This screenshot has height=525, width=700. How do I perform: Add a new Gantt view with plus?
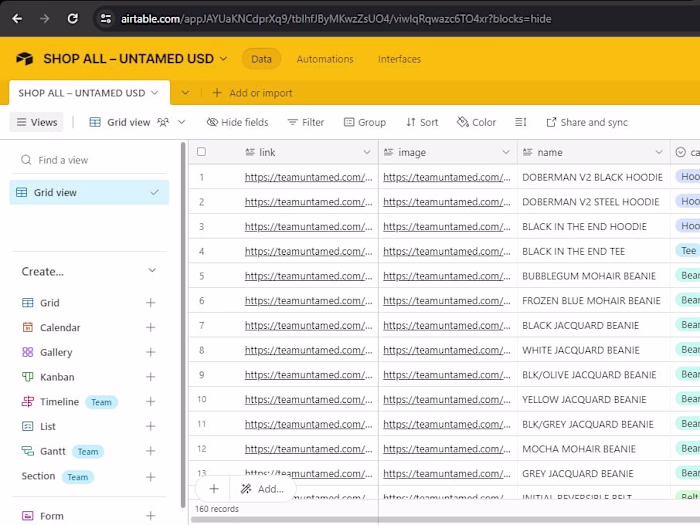coord(150,451)
